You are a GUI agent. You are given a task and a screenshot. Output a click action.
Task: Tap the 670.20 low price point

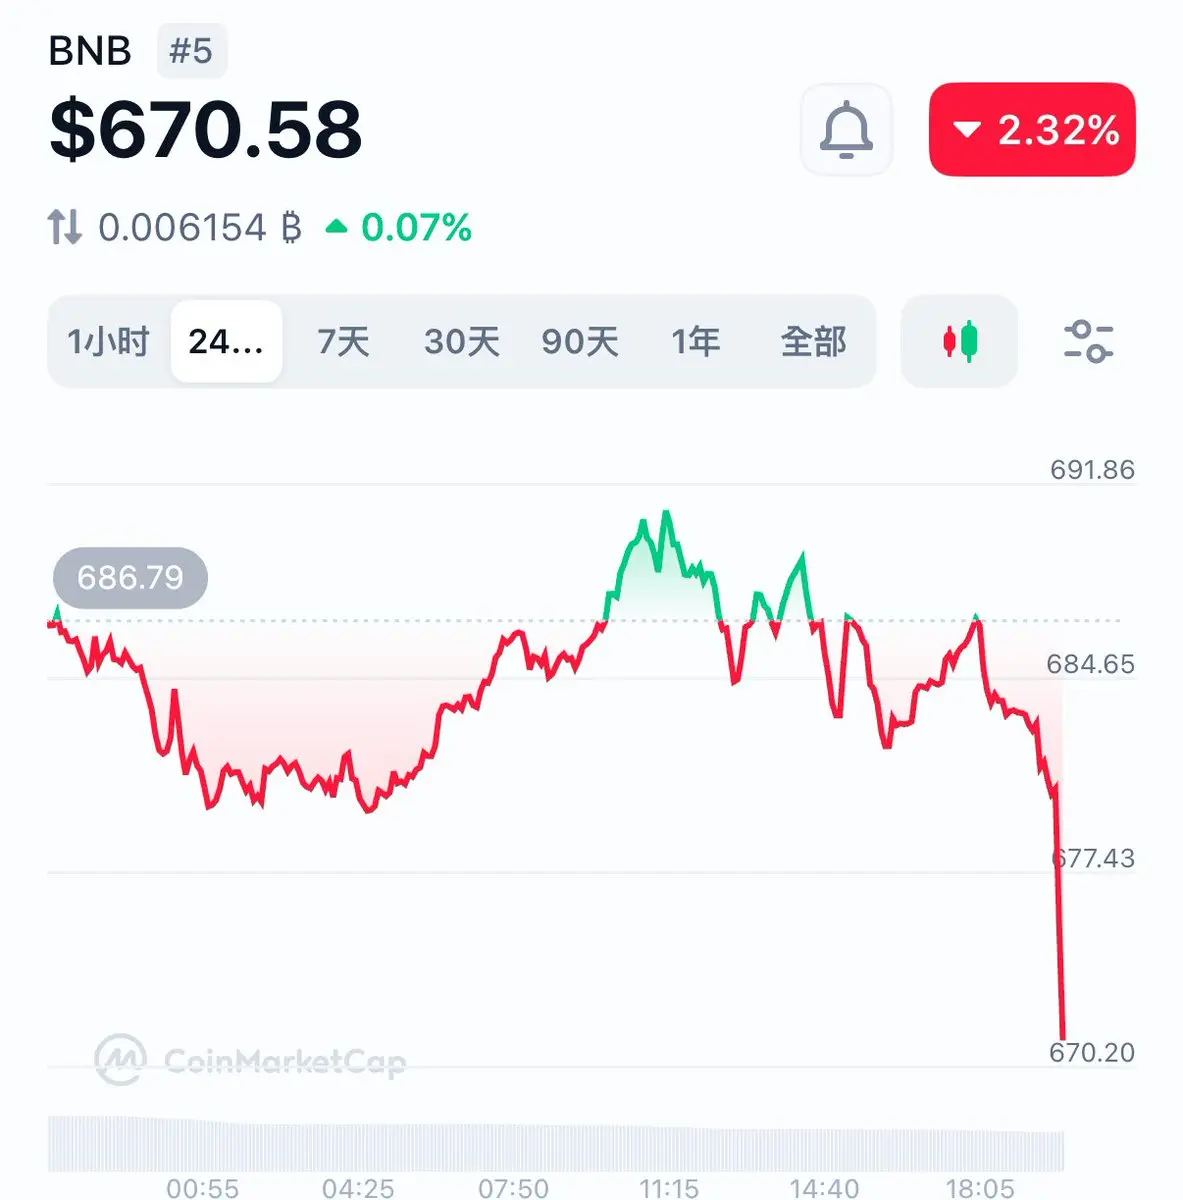click(x=1062, y=1036)
